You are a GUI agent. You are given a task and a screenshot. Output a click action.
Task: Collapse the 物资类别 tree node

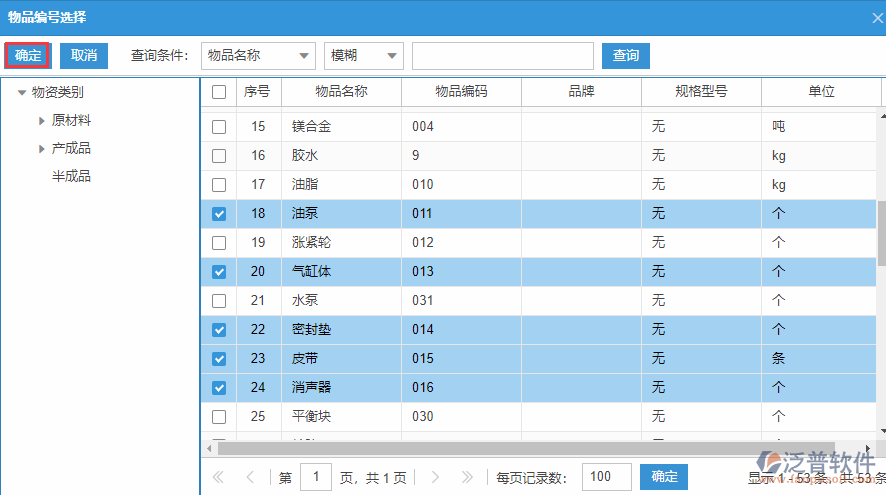tap(21, 92)
